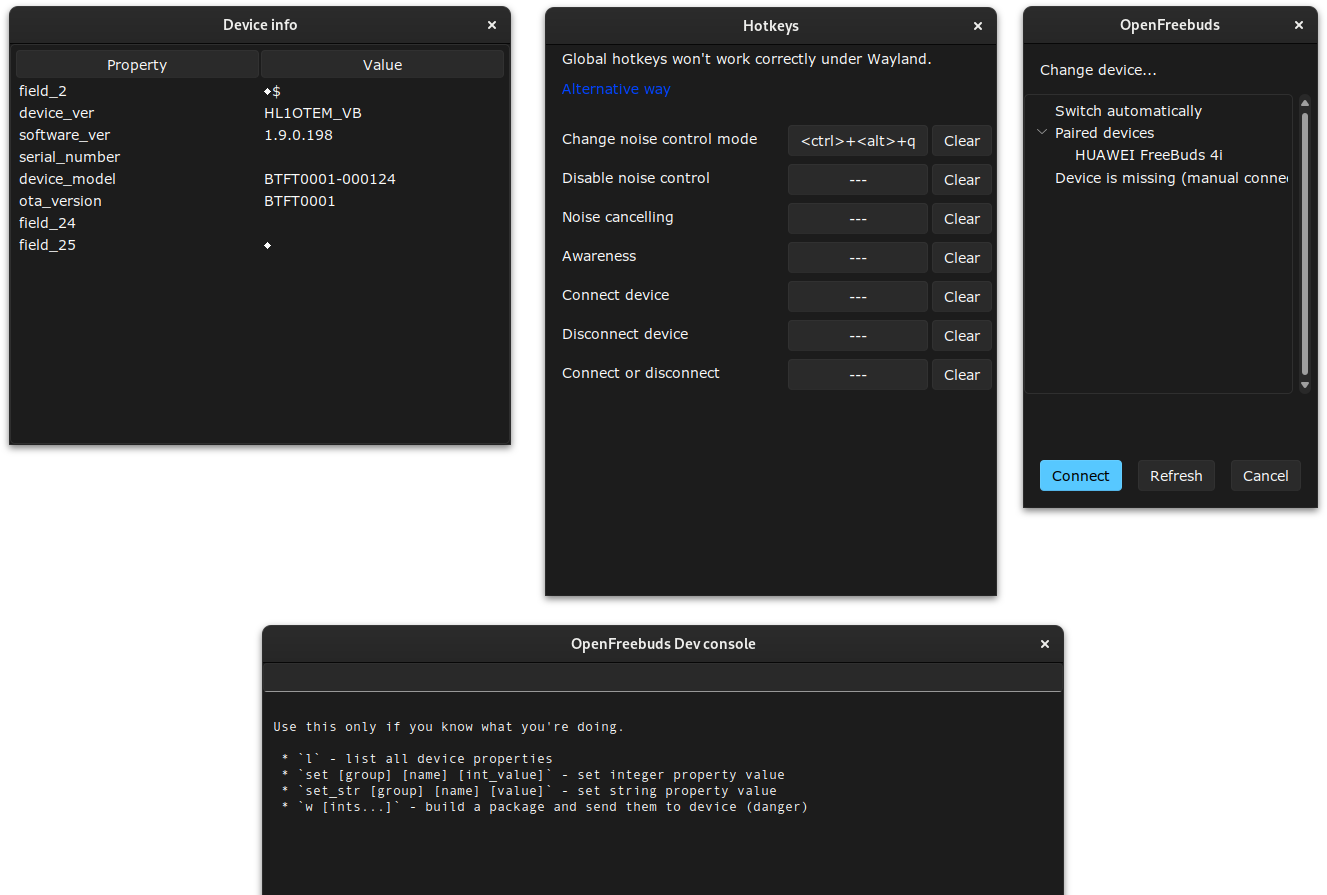
Task: Close the OpenFreebuds change device window
Action: pos(1299,25)
